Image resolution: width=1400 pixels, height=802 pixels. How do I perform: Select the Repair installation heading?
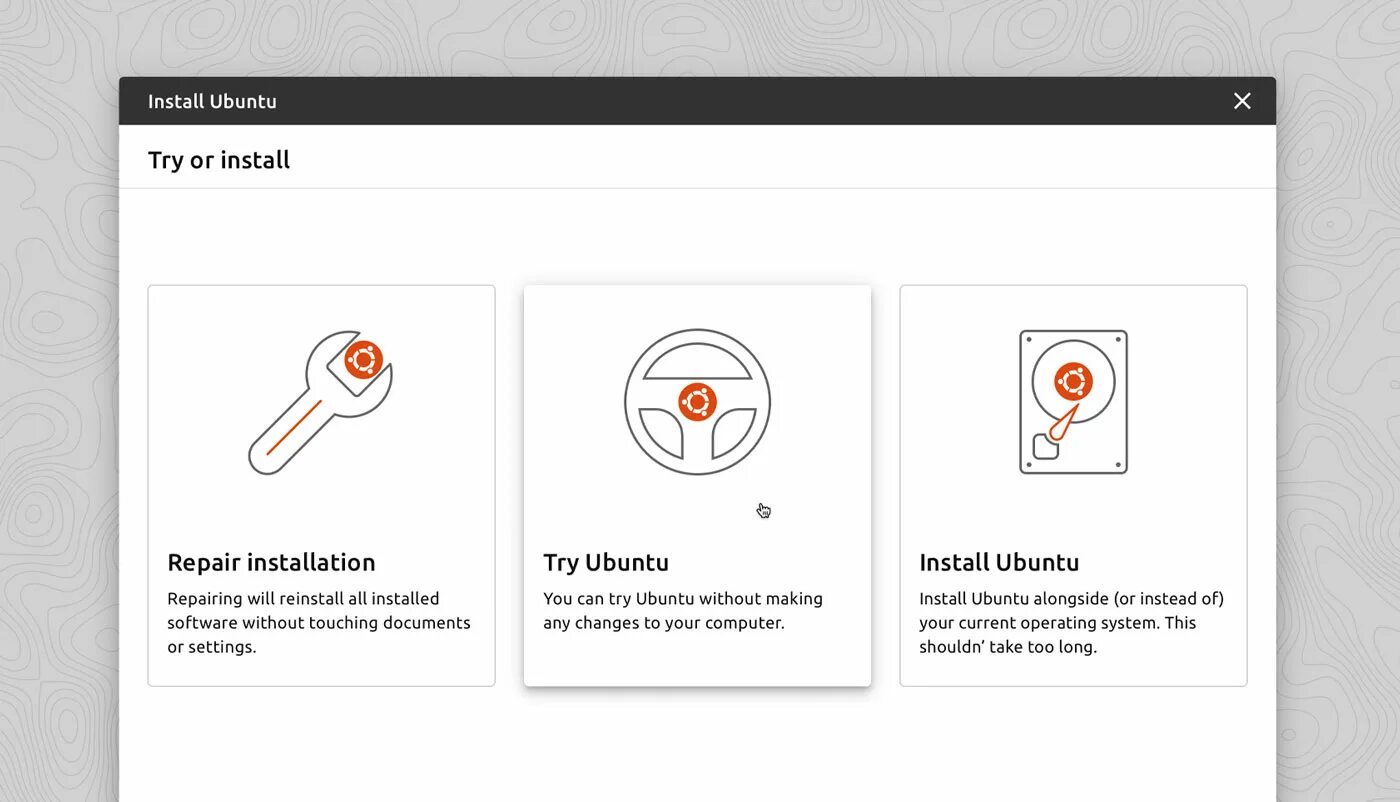271,562
